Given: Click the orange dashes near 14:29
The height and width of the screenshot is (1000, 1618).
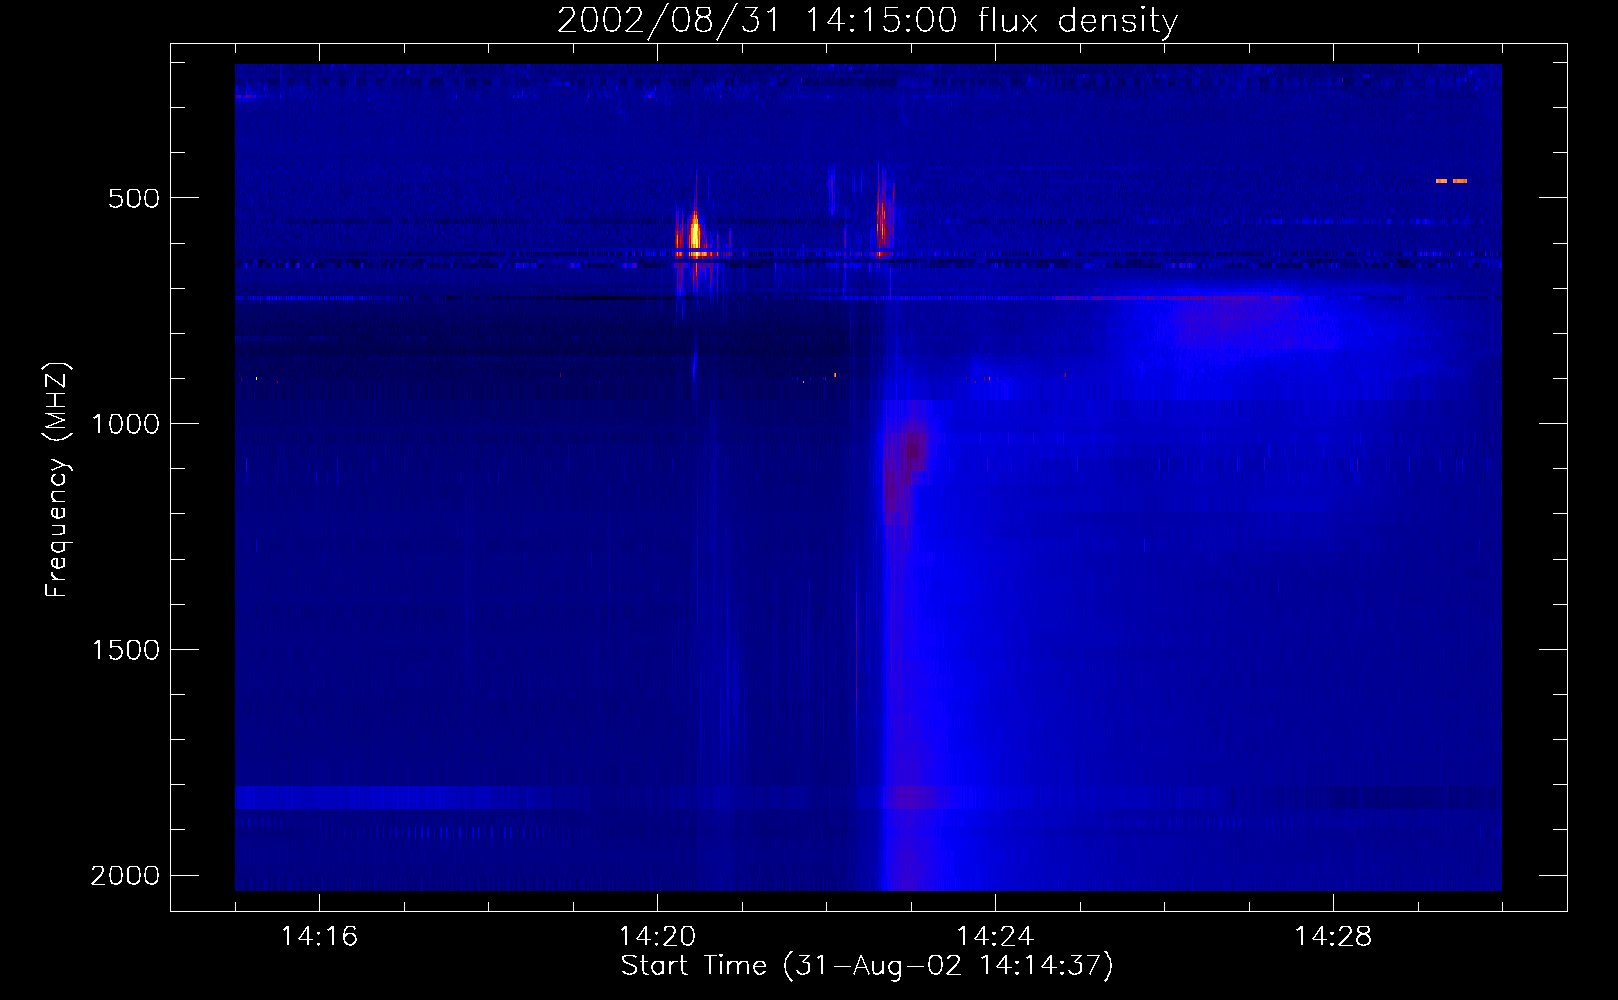Looking at the screenshot, I should pos(1451,181).
